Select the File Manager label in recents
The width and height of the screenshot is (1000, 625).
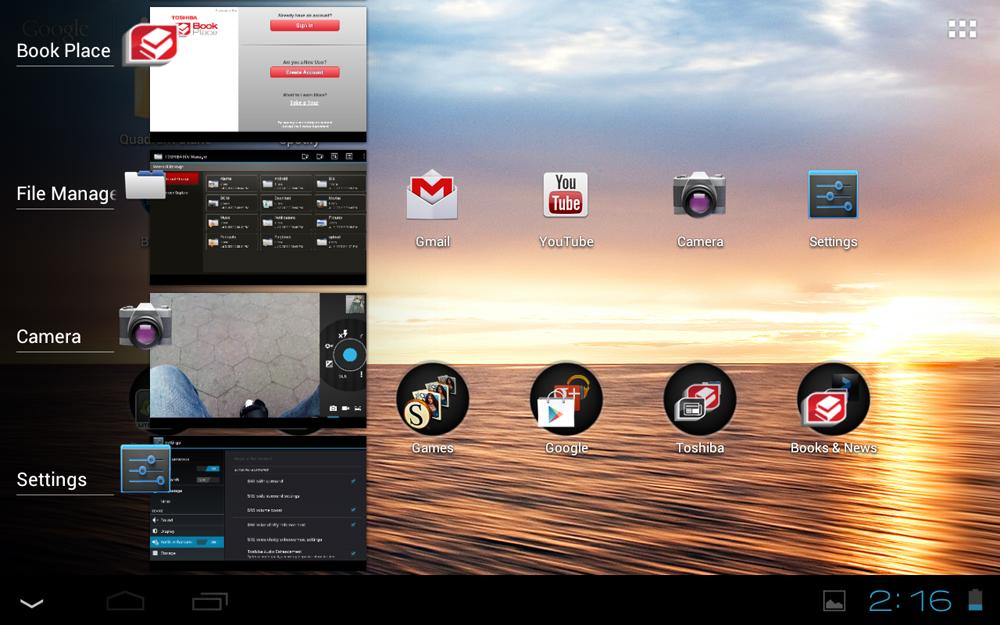pos(66,193)
